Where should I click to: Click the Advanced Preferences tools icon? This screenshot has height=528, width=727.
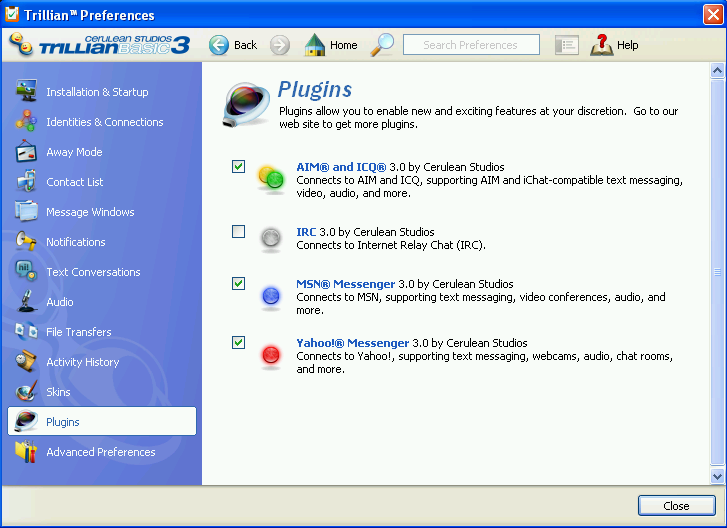[26, 452]
